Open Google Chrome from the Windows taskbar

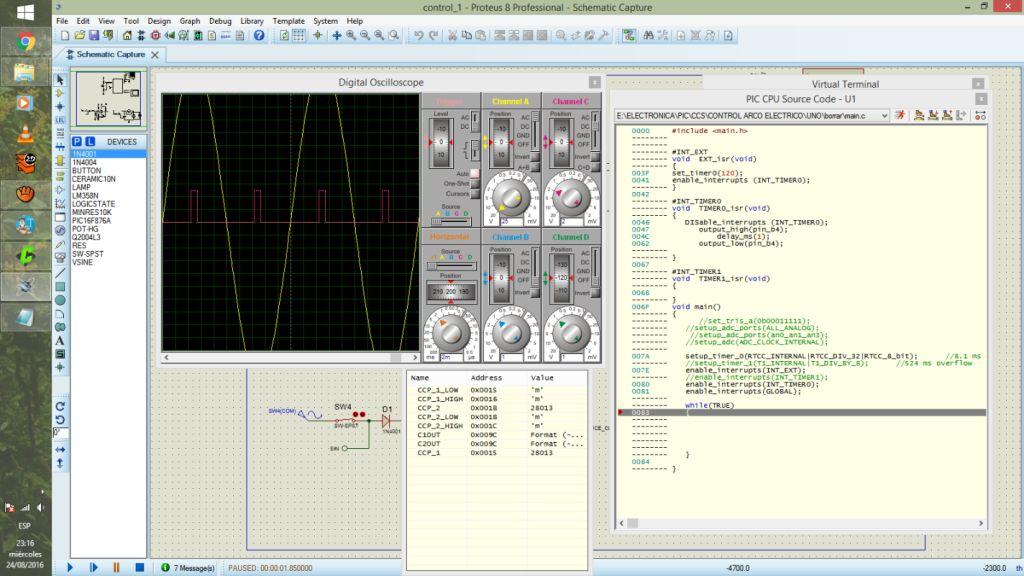click(25, 42)
